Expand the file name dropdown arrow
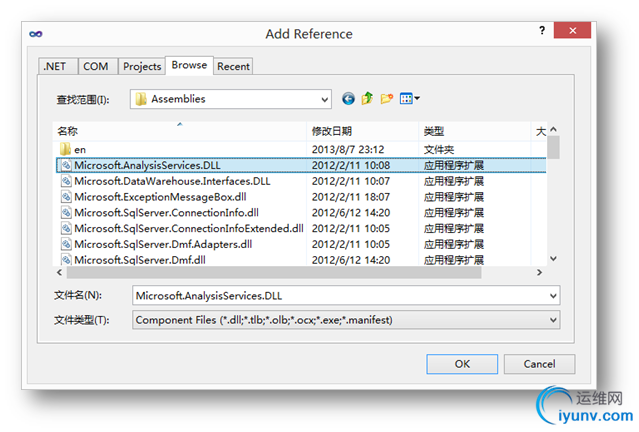The image size is (639, 432). coord(553,296)
